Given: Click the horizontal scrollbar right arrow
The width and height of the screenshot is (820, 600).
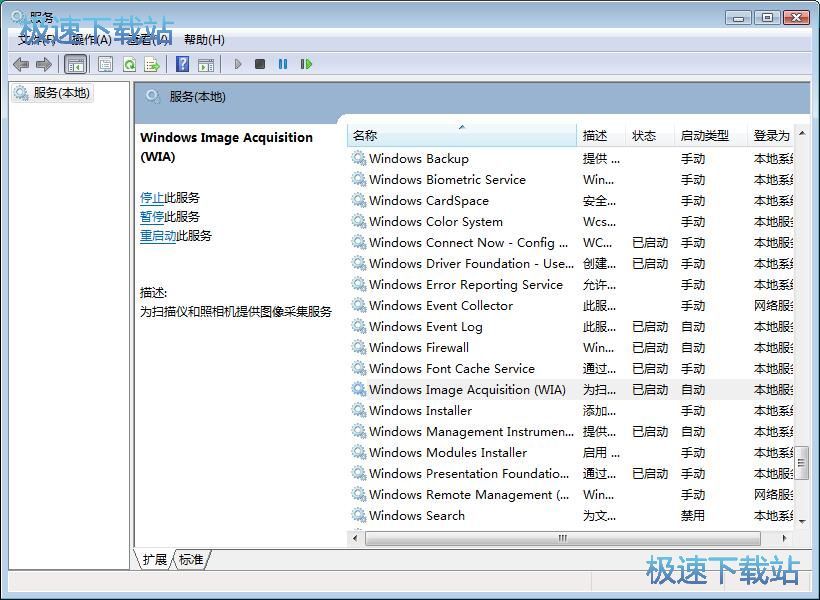Looking at the screenshot, I should (784, 538).
